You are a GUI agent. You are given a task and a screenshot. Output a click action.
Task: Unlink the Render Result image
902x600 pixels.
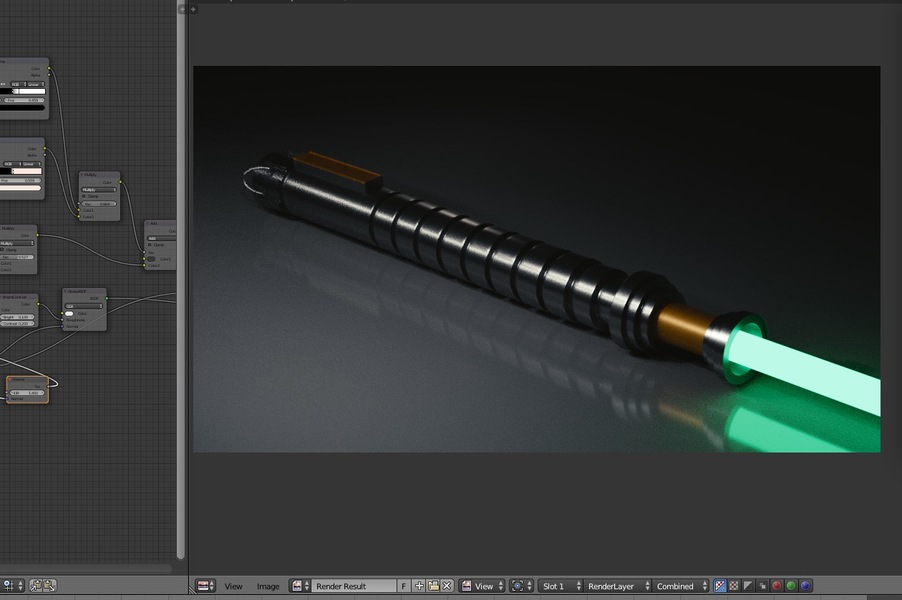[x=447, y=586]
